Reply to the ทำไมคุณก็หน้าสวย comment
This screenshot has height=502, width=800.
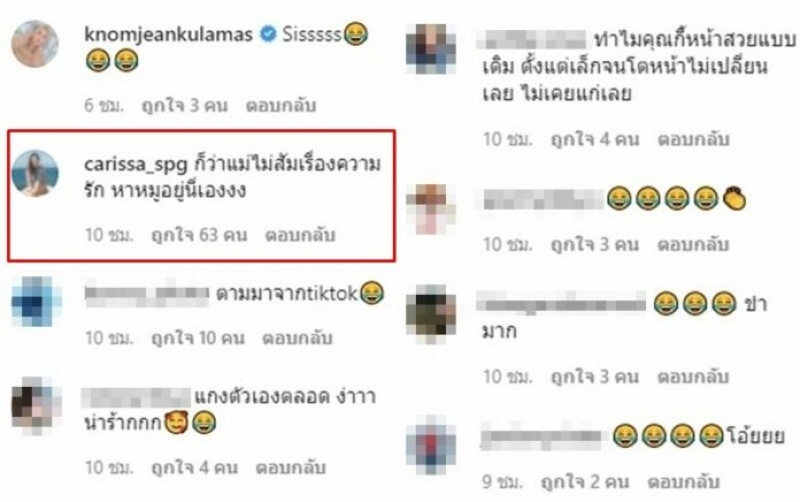tap(693, 139)
